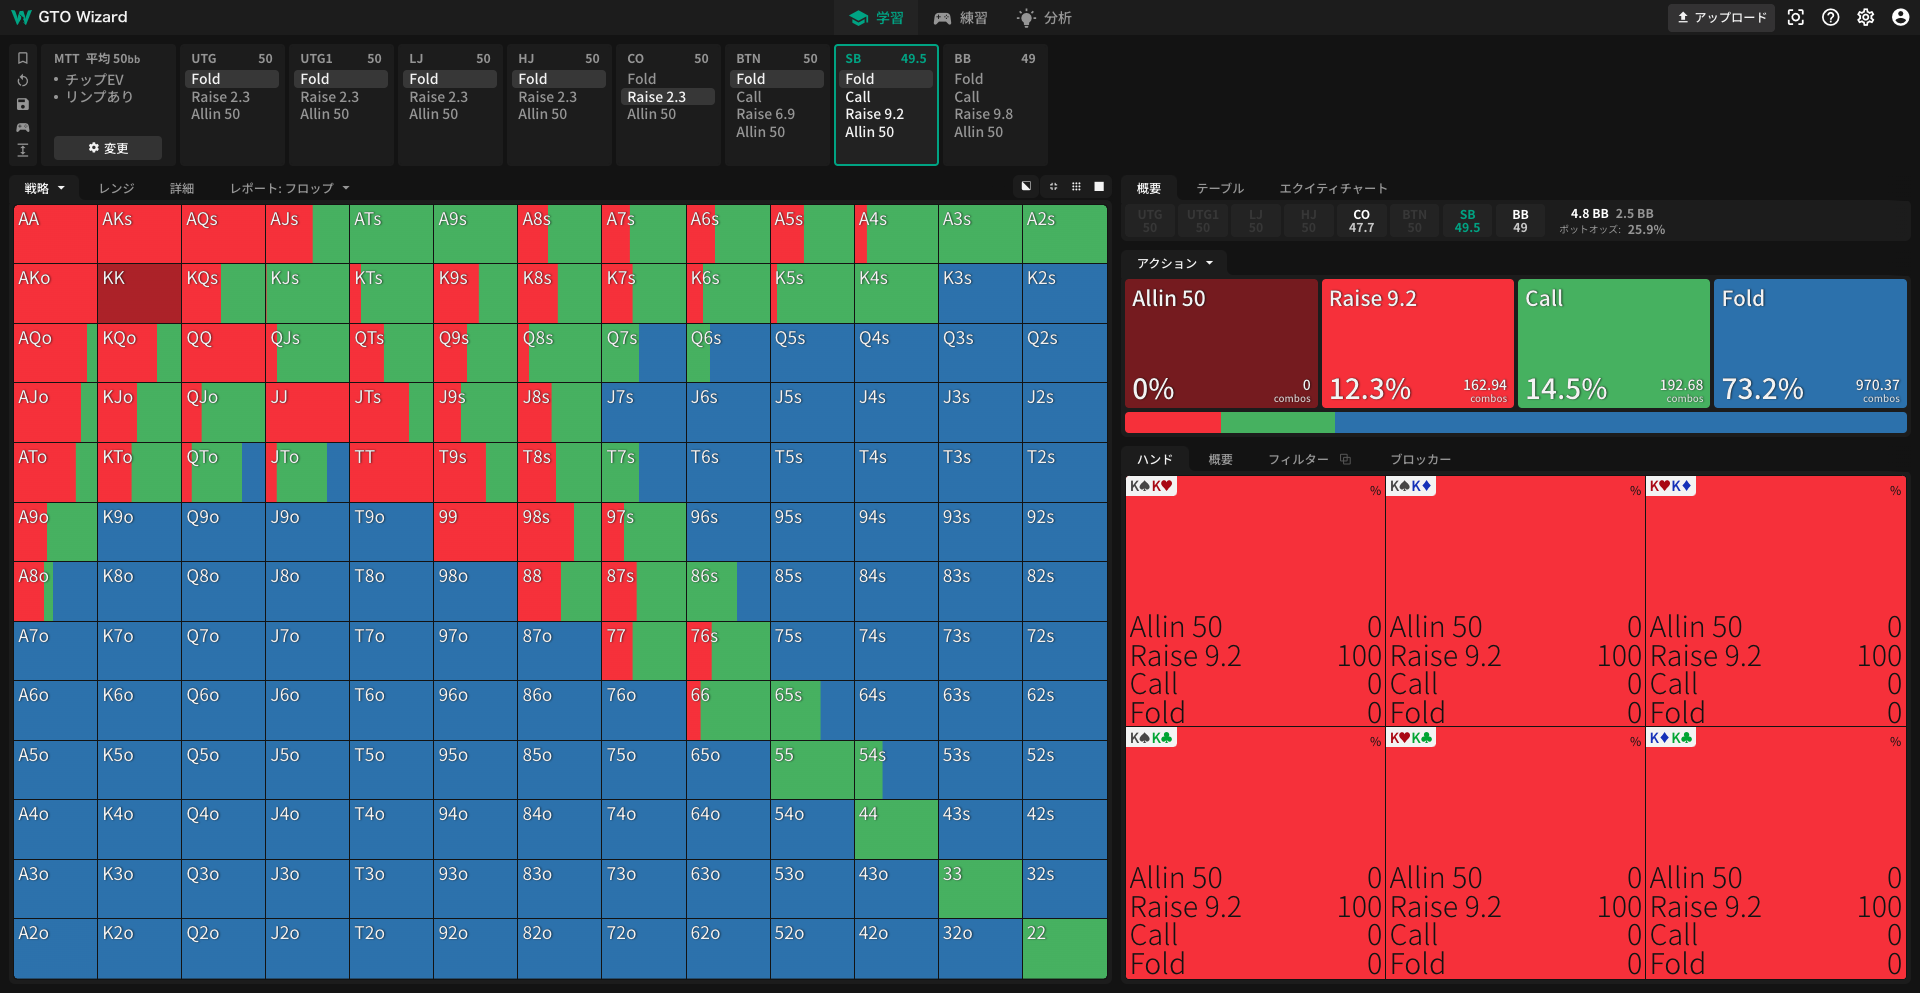This screenshot has height=993, width=1920.
Task: Click the Allin 50 action card
Action: pyautogui.click(x=1221, y=343)
